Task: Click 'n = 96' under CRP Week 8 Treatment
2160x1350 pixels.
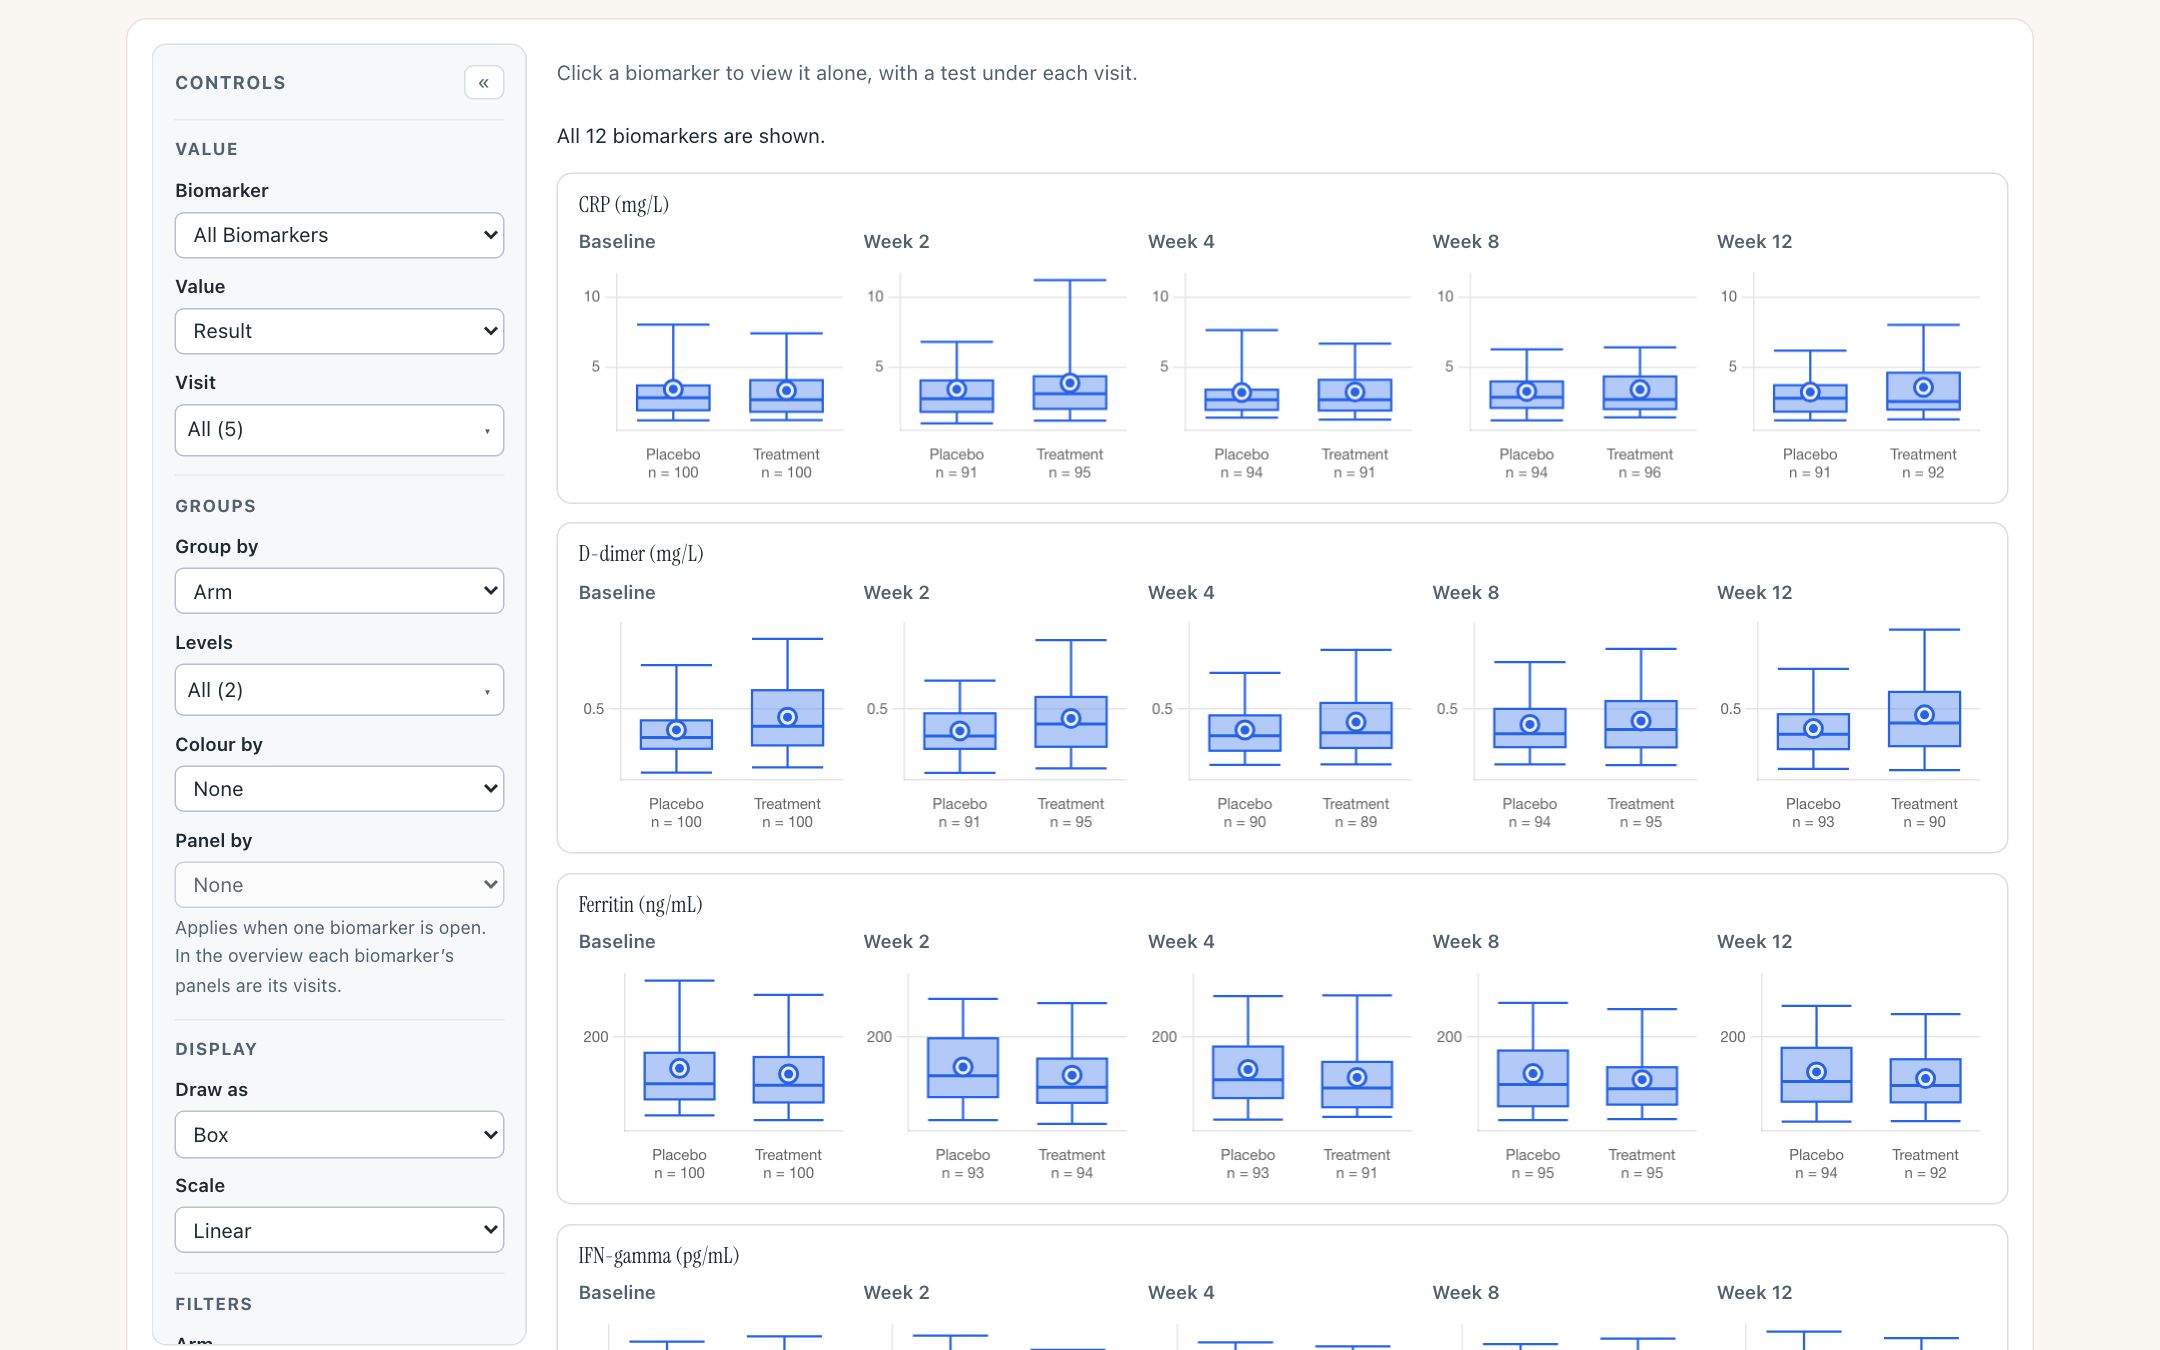Action: (x=1639, y=472)
